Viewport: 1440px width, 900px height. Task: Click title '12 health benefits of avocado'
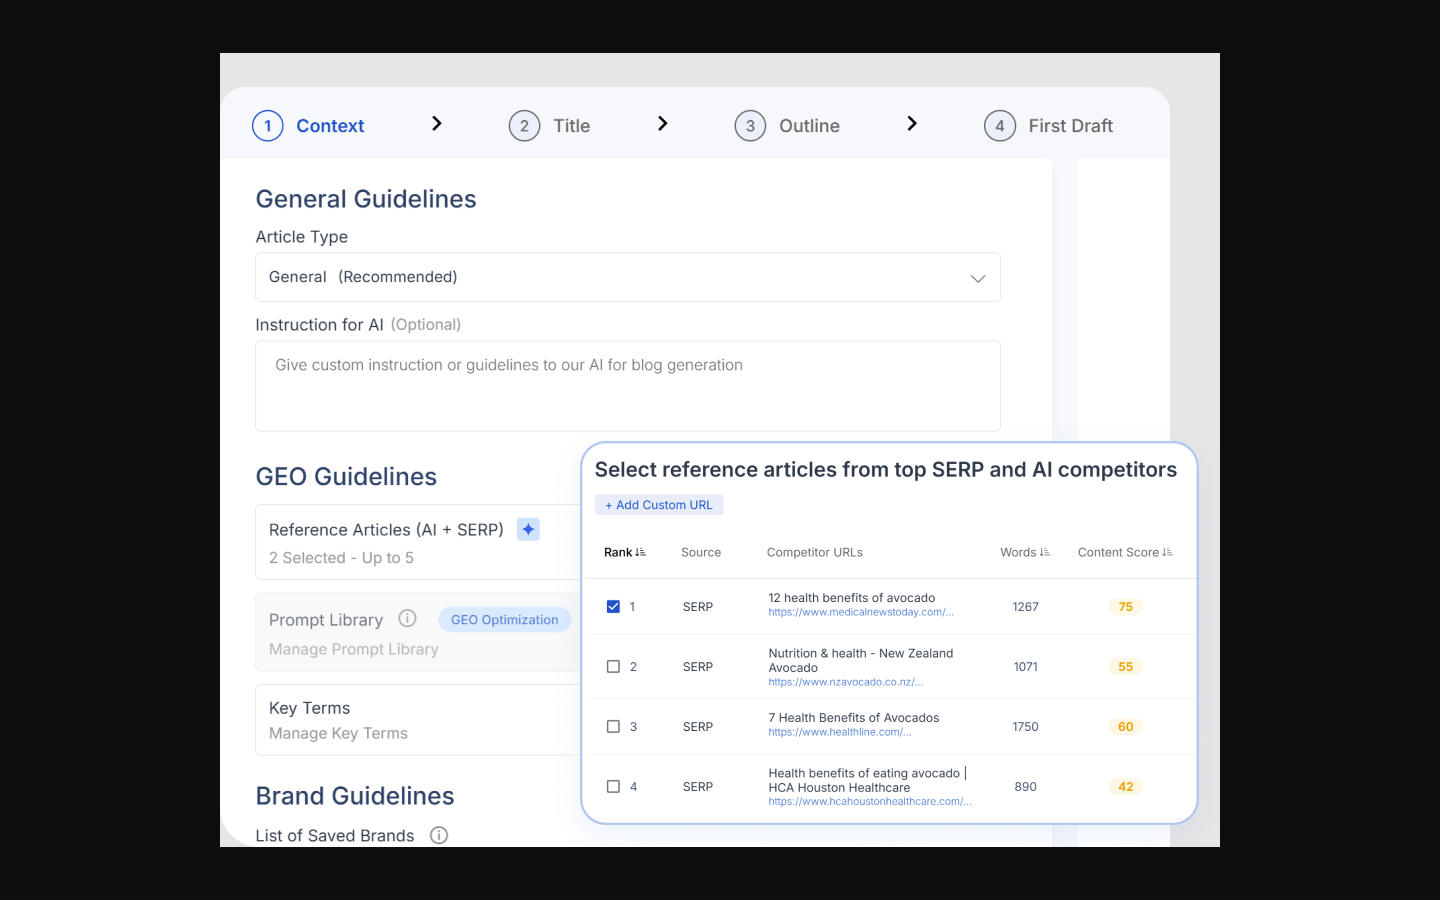point(852,598)
